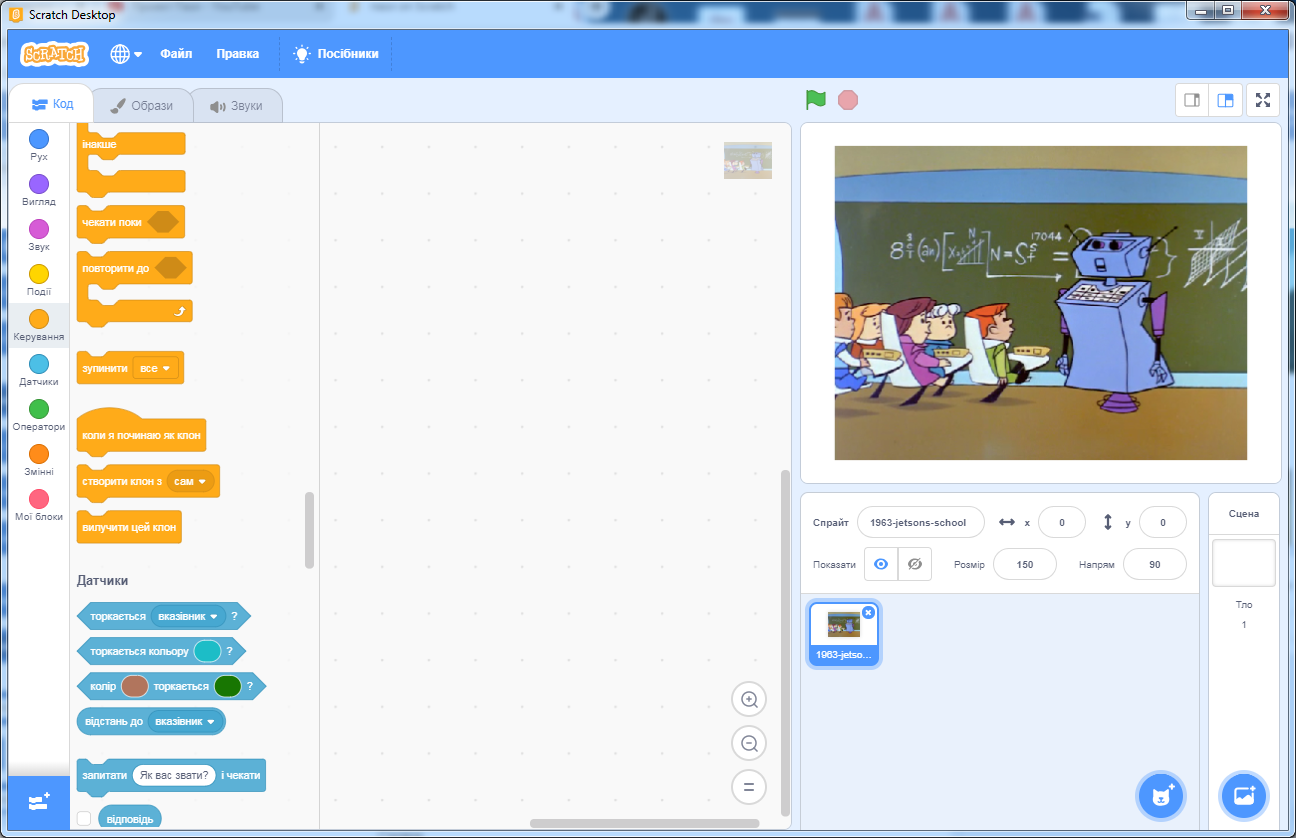Open the Правка menu

pos(237,54)
